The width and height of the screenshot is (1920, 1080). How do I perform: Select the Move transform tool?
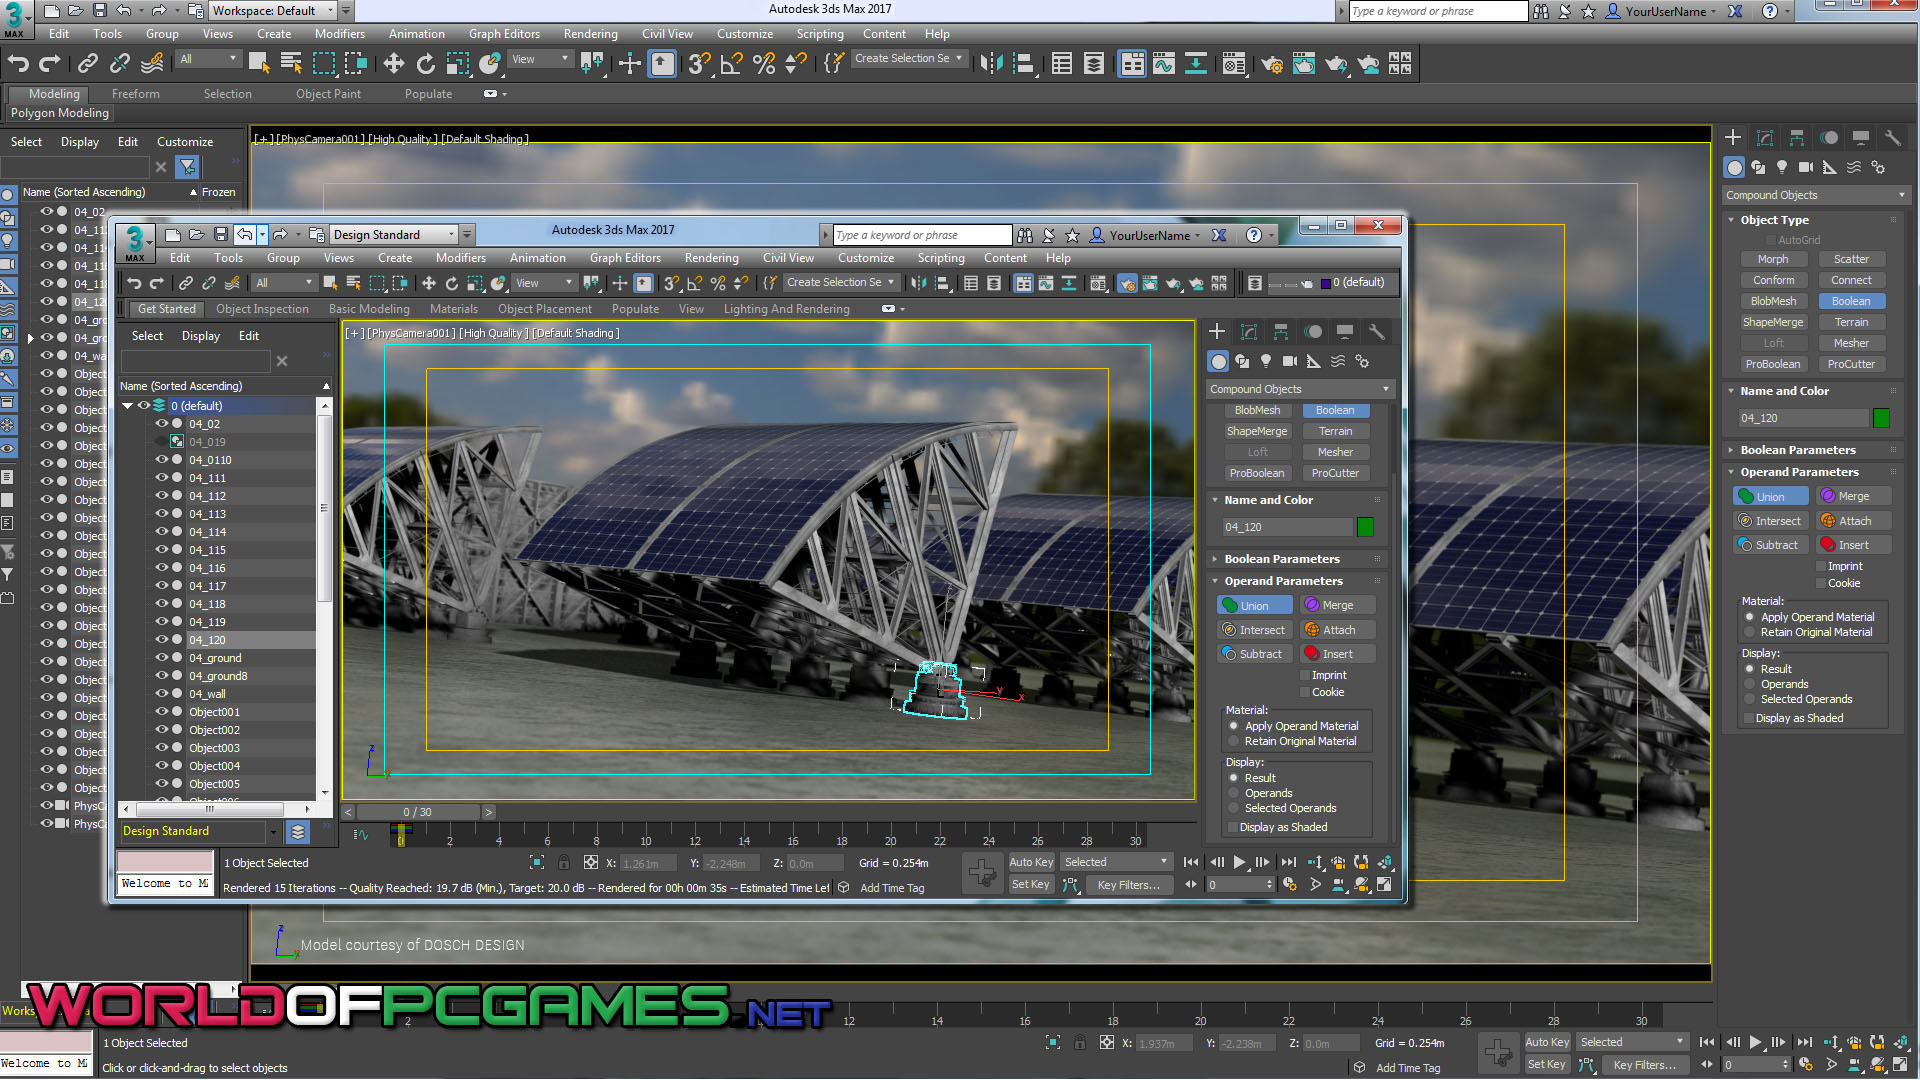[393, 64]
